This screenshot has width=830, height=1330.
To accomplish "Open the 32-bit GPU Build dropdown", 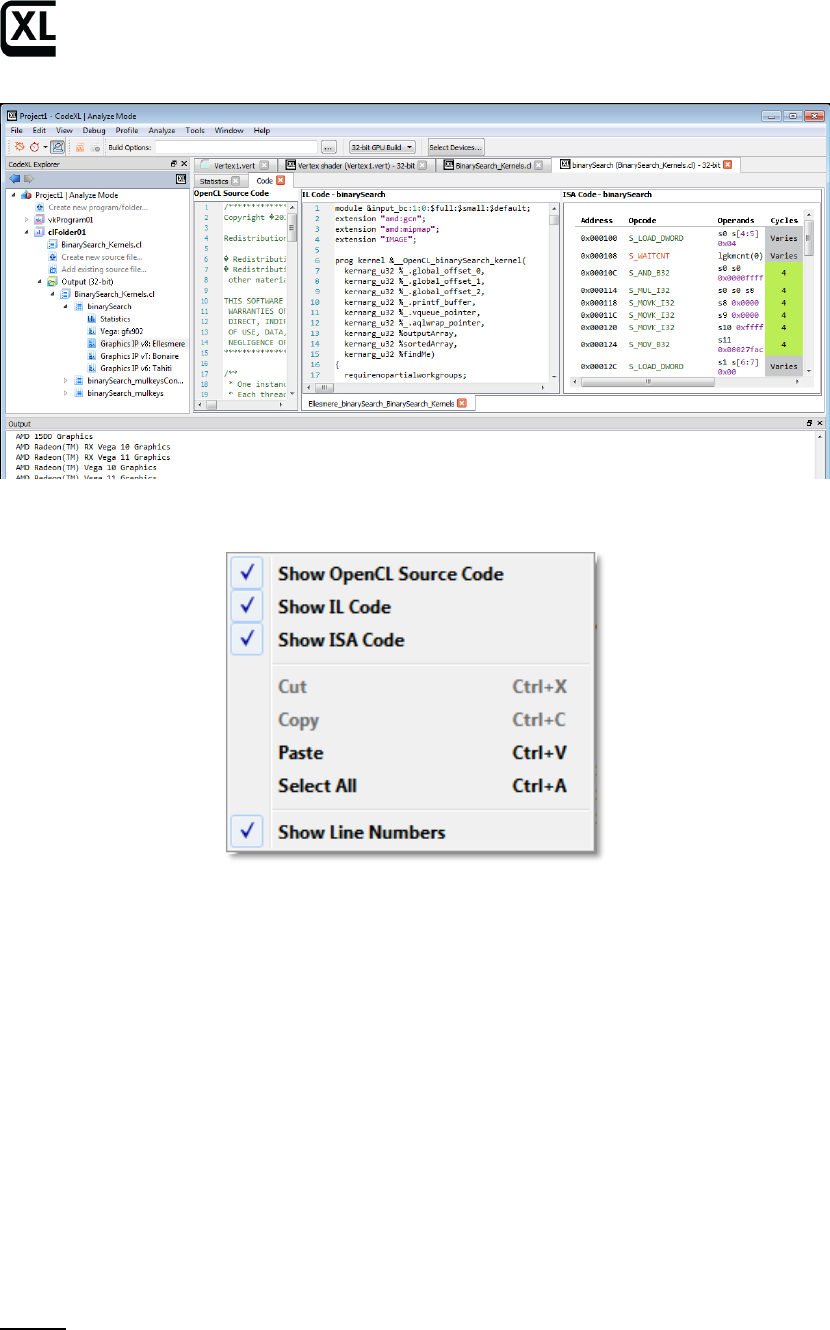I will point(382,147).
